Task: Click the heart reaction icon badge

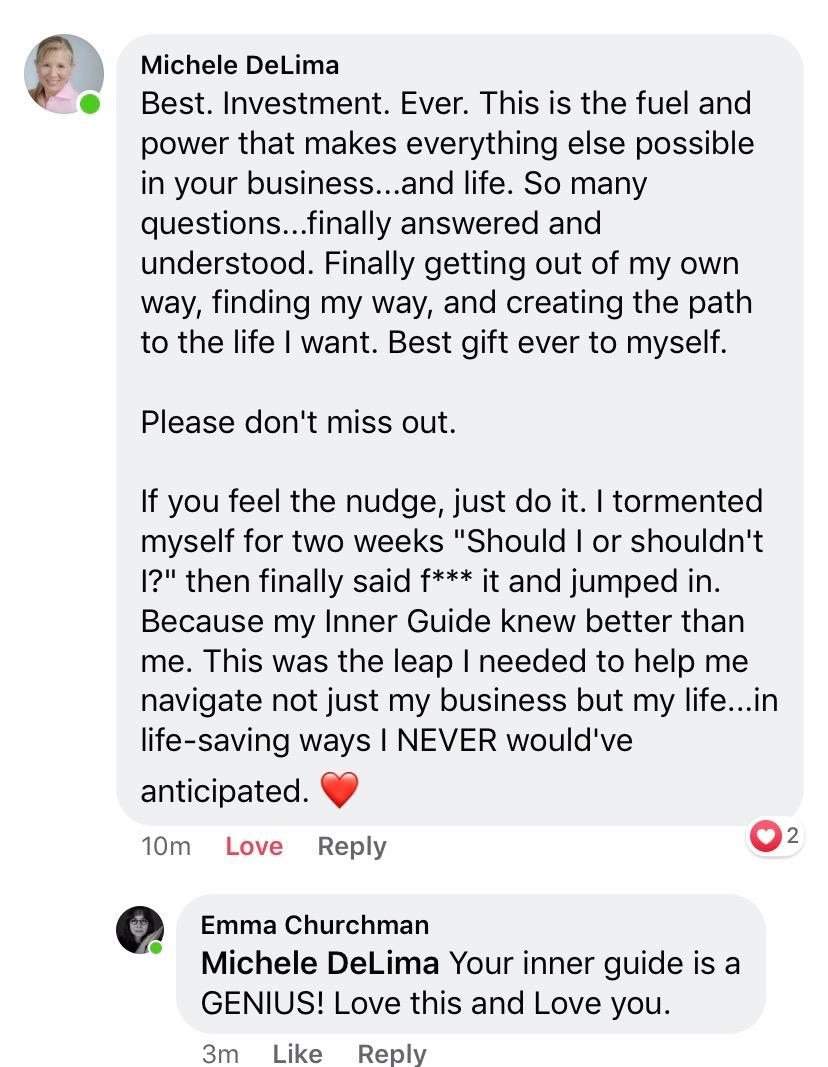Action: pyautogui.click(x=766, y=837)
